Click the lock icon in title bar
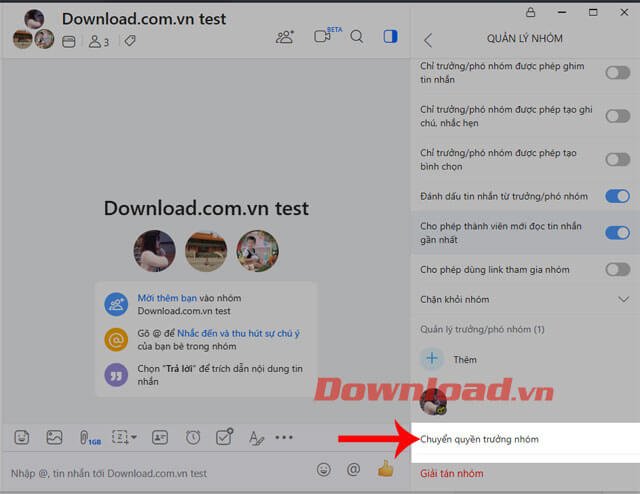The width and height of the screenshot is (640, 494). pyautogui.click(x=530, y=12)
